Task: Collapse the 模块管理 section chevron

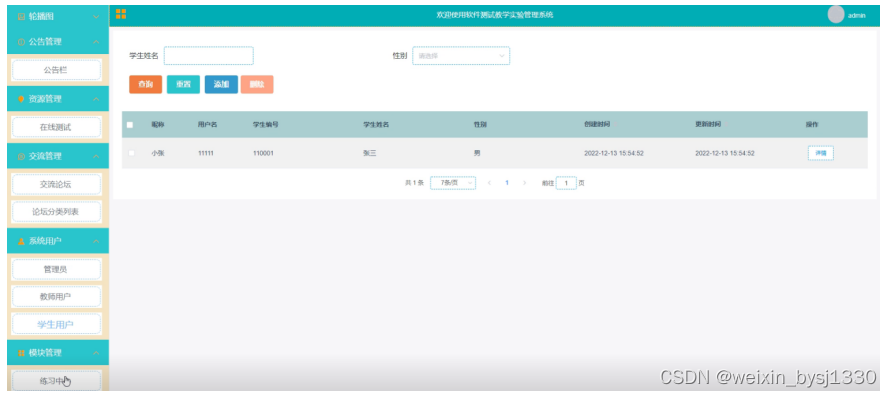Action: click(x=96, y=353)
